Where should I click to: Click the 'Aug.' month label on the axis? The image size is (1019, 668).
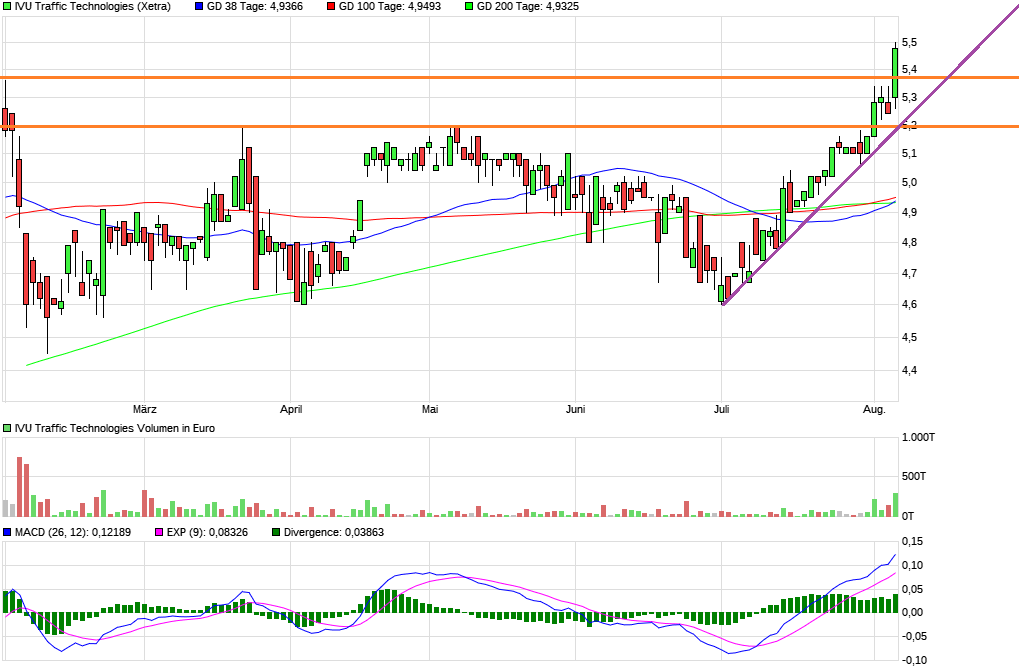874,409
